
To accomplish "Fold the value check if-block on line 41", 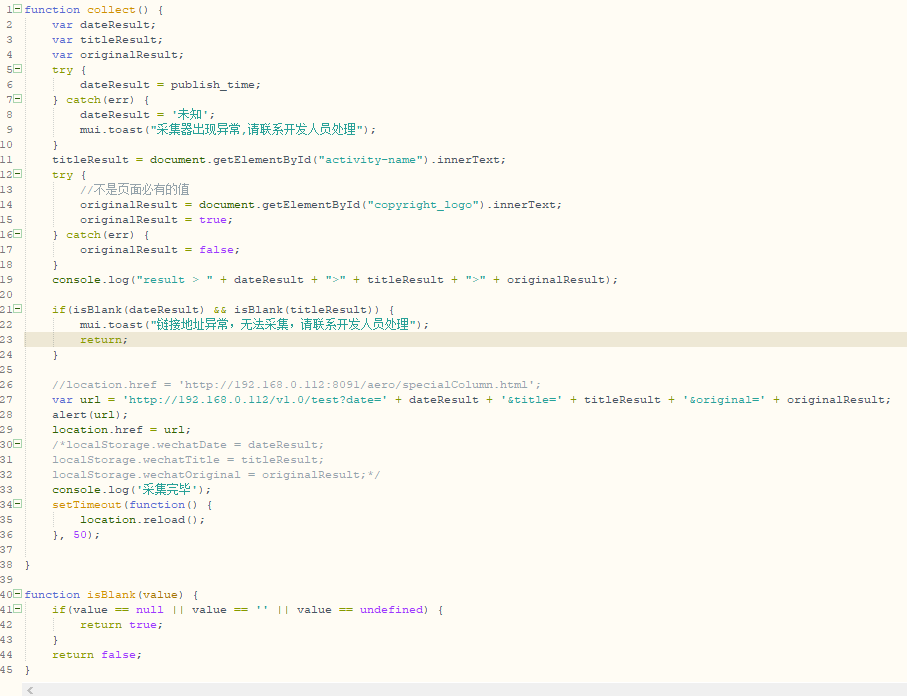I will [17, 609].
